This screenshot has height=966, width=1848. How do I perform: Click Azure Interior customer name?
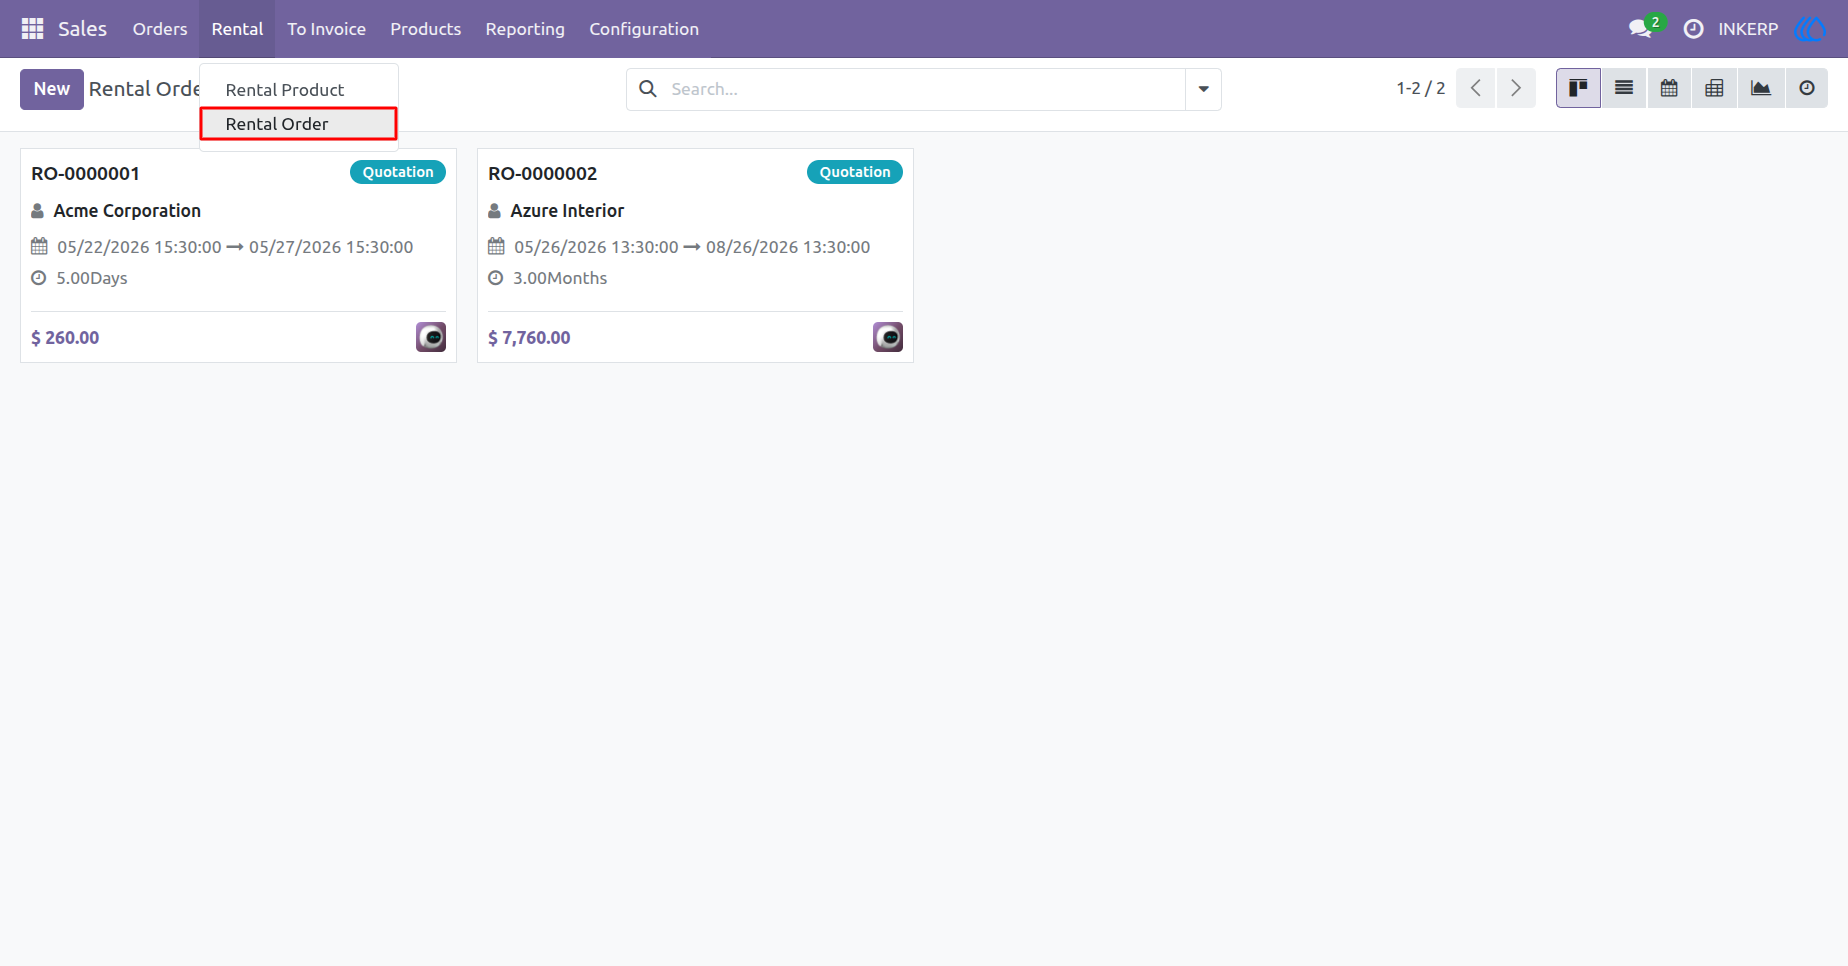[567, 211]
